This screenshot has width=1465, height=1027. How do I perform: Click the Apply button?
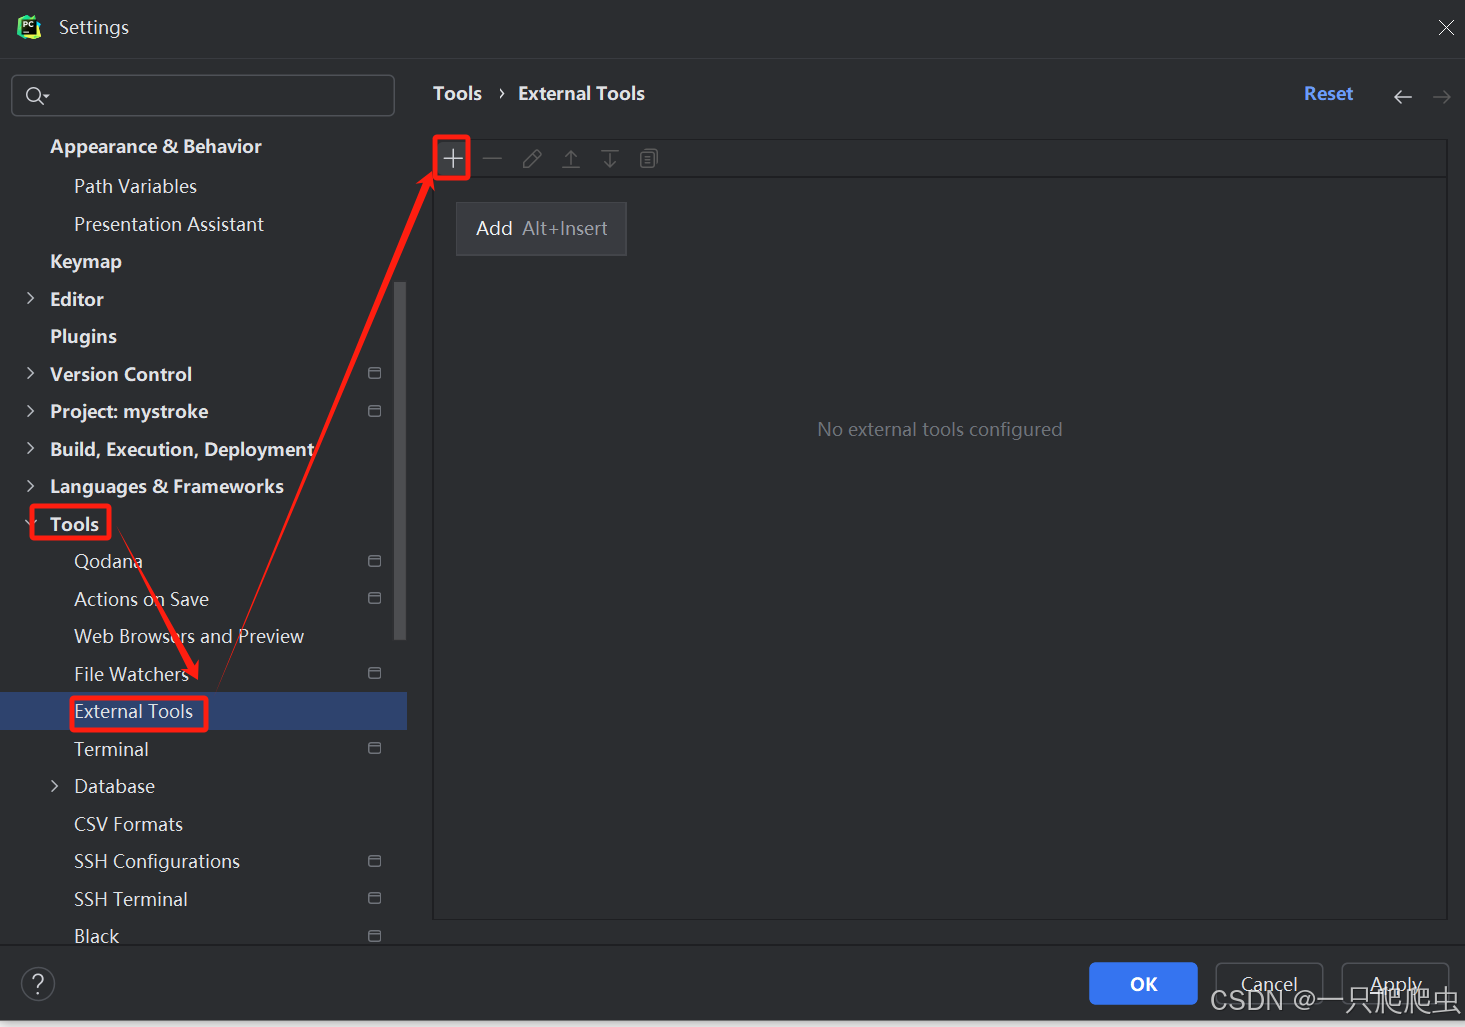[x=1395, y=984]
